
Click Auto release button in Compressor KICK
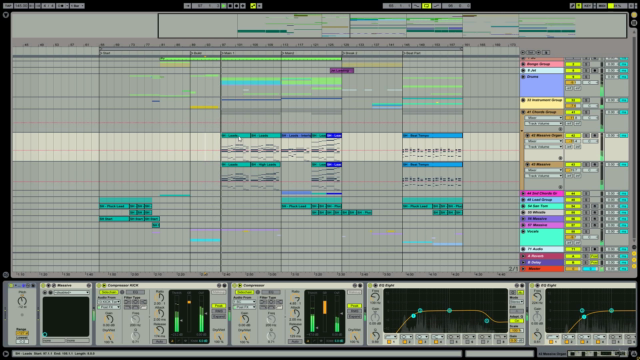click(x=160, y=341)
